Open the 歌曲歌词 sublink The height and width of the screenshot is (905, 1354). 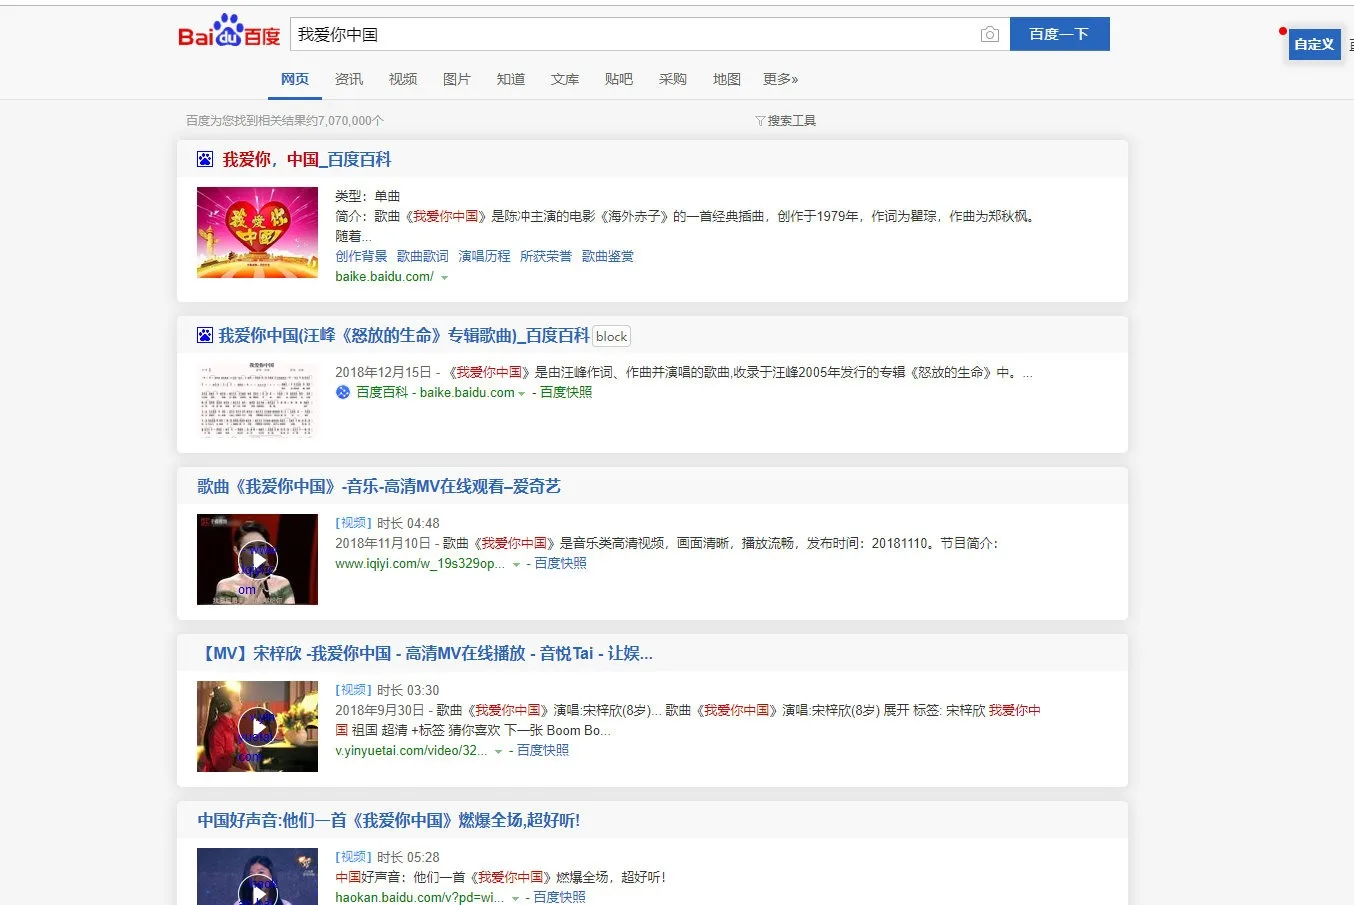click(x=423, y=256)
